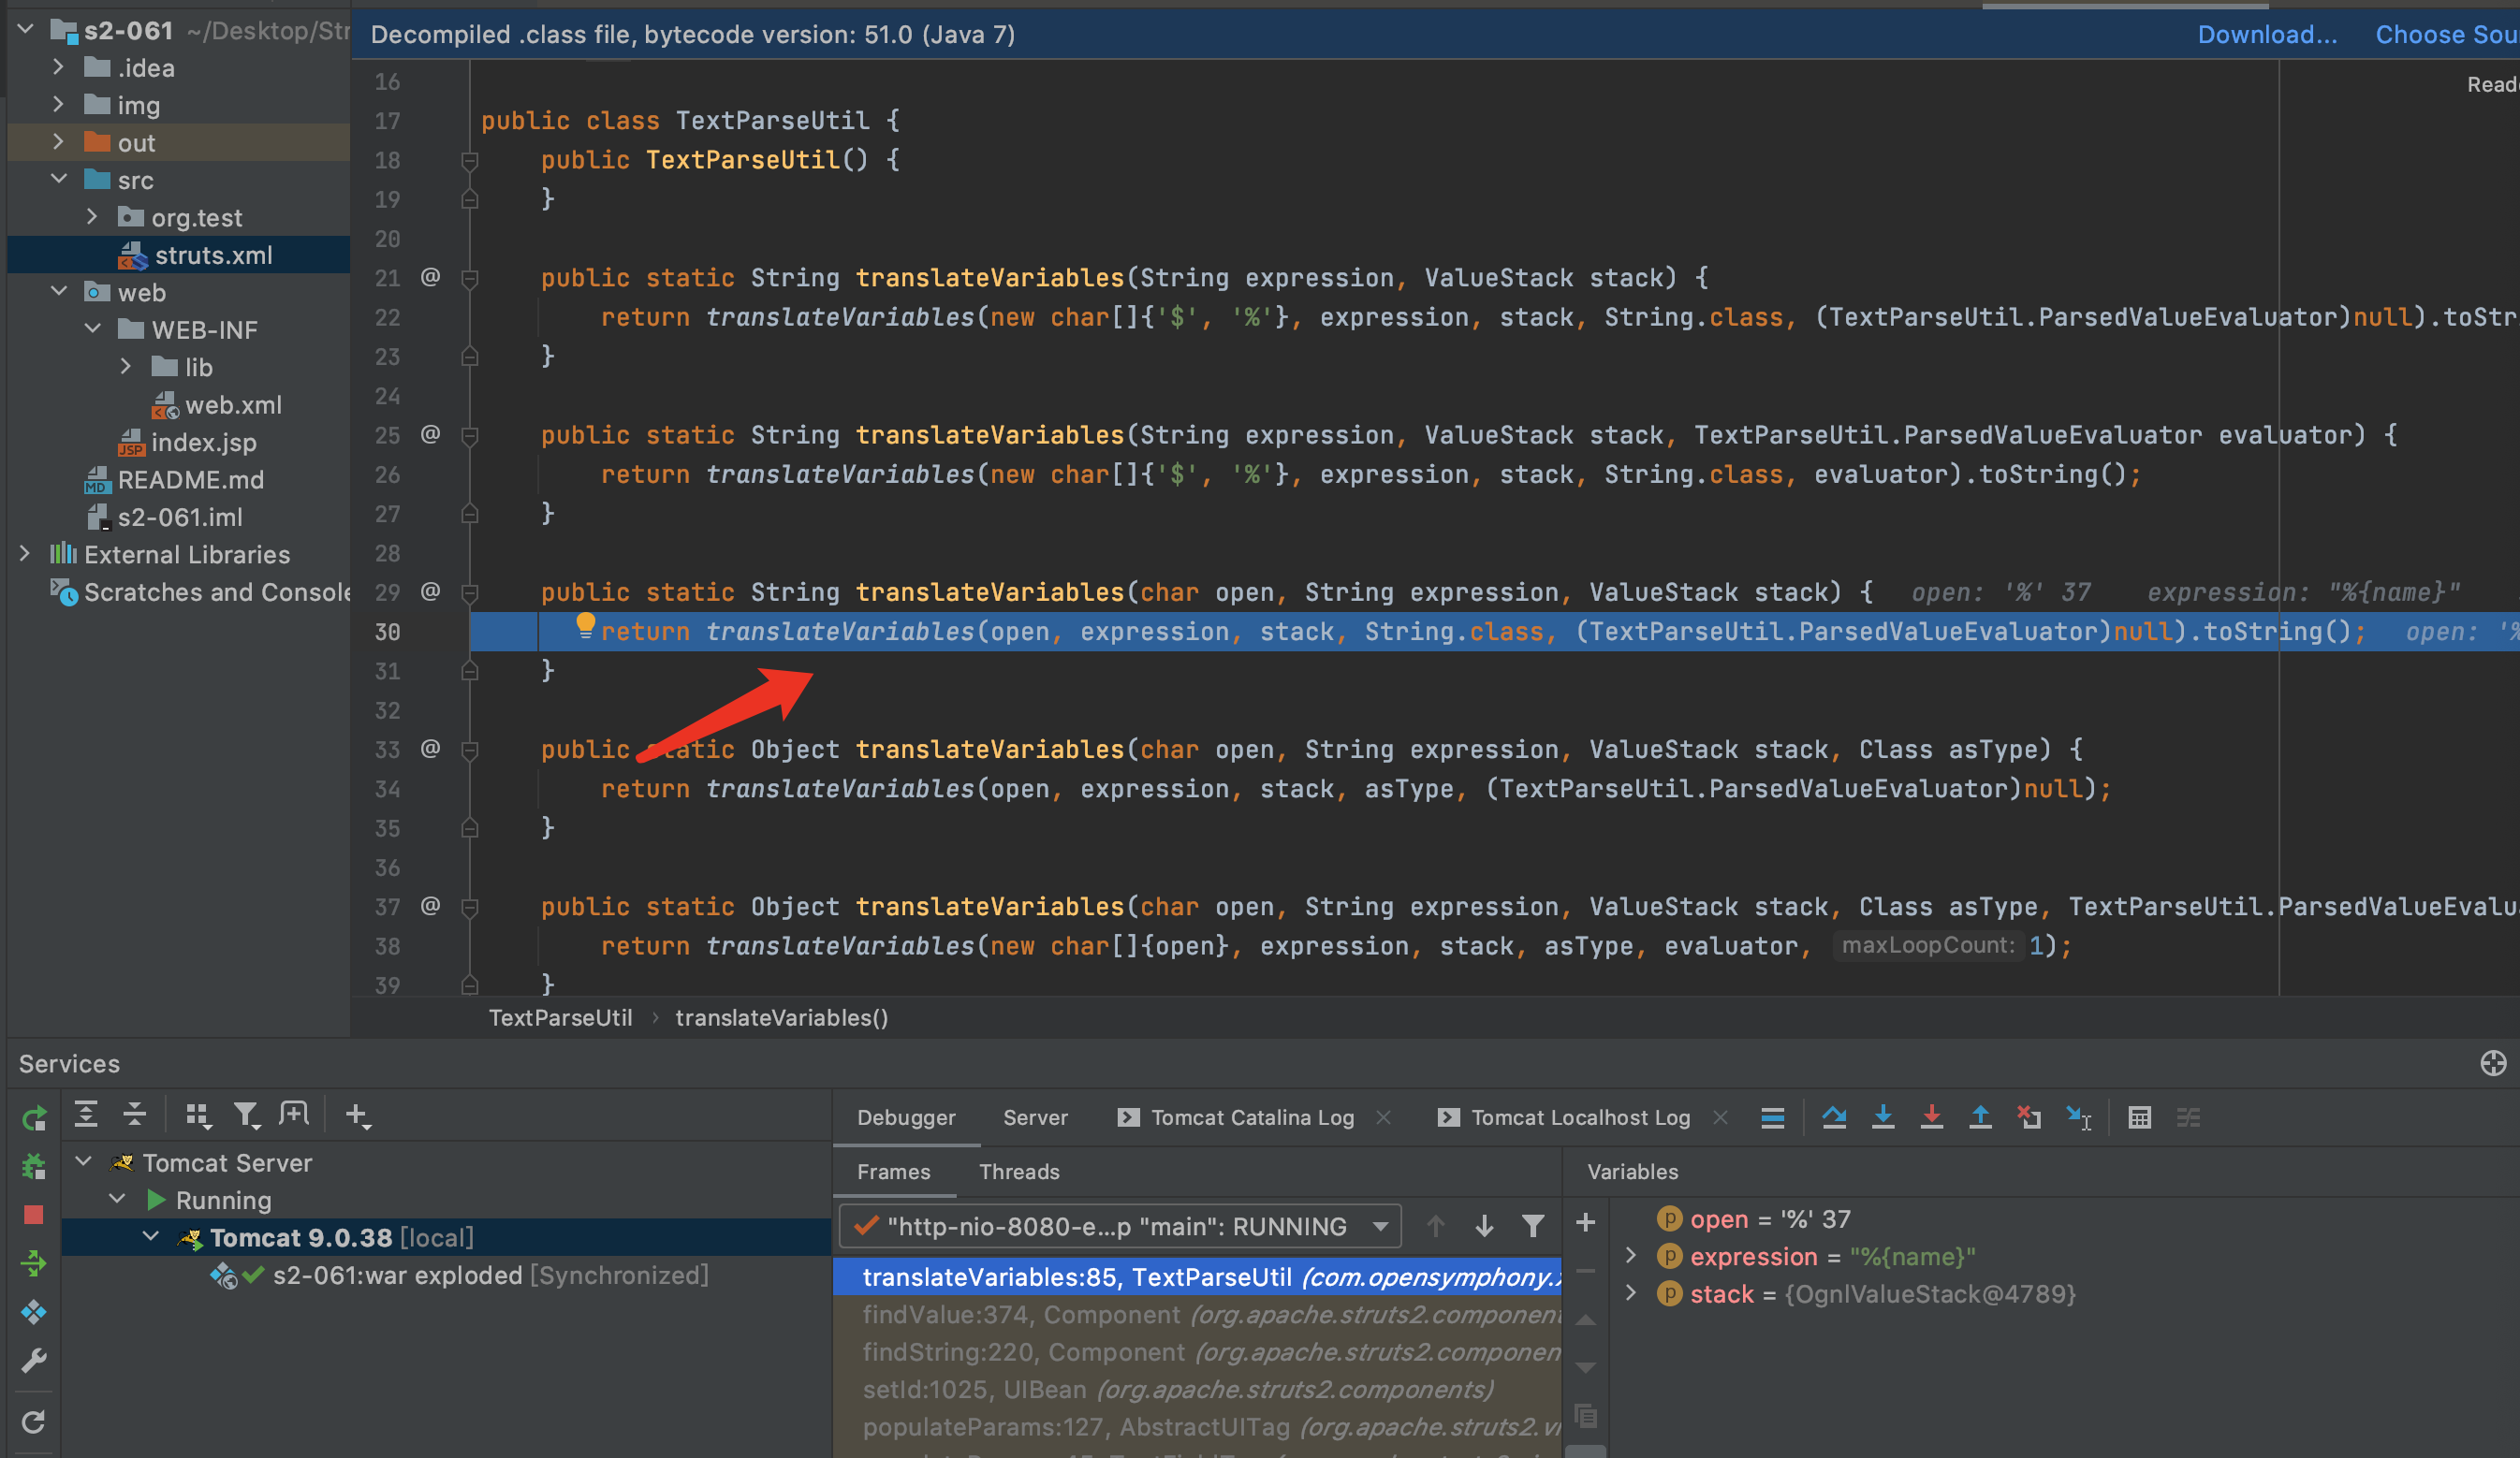Click the Services panel options crosshair icon

(2493, 1063)
